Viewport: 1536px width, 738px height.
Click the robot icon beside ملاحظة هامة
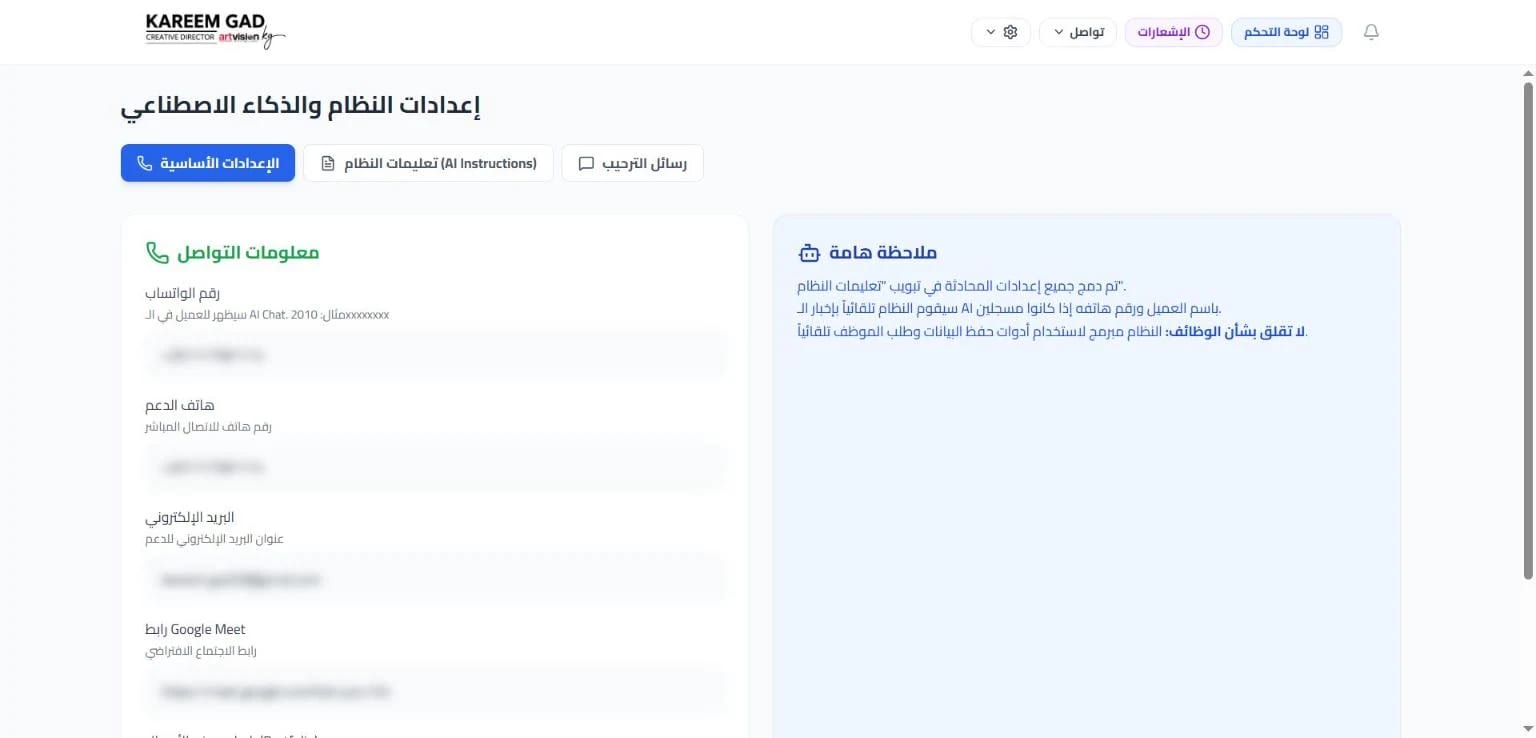click(809, 253)
